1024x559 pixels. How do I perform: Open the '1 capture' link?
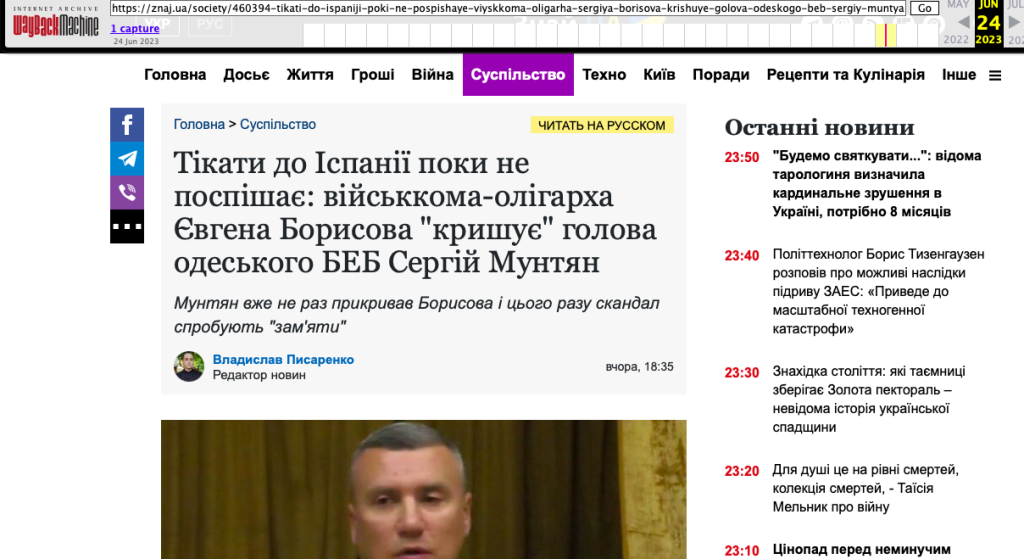pyautogui.click(x=135, y=28)
